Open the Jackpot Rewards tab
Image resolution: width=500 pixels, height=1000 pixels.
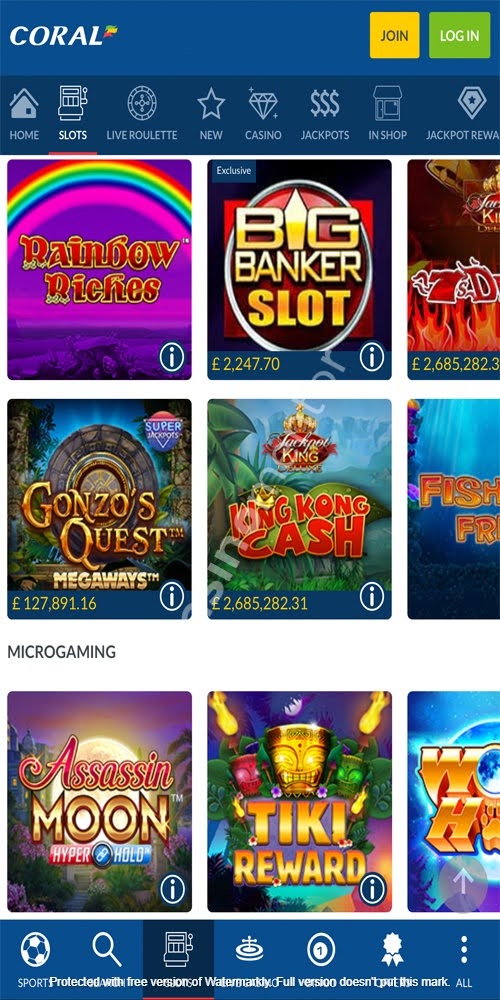tap(463, 115)
